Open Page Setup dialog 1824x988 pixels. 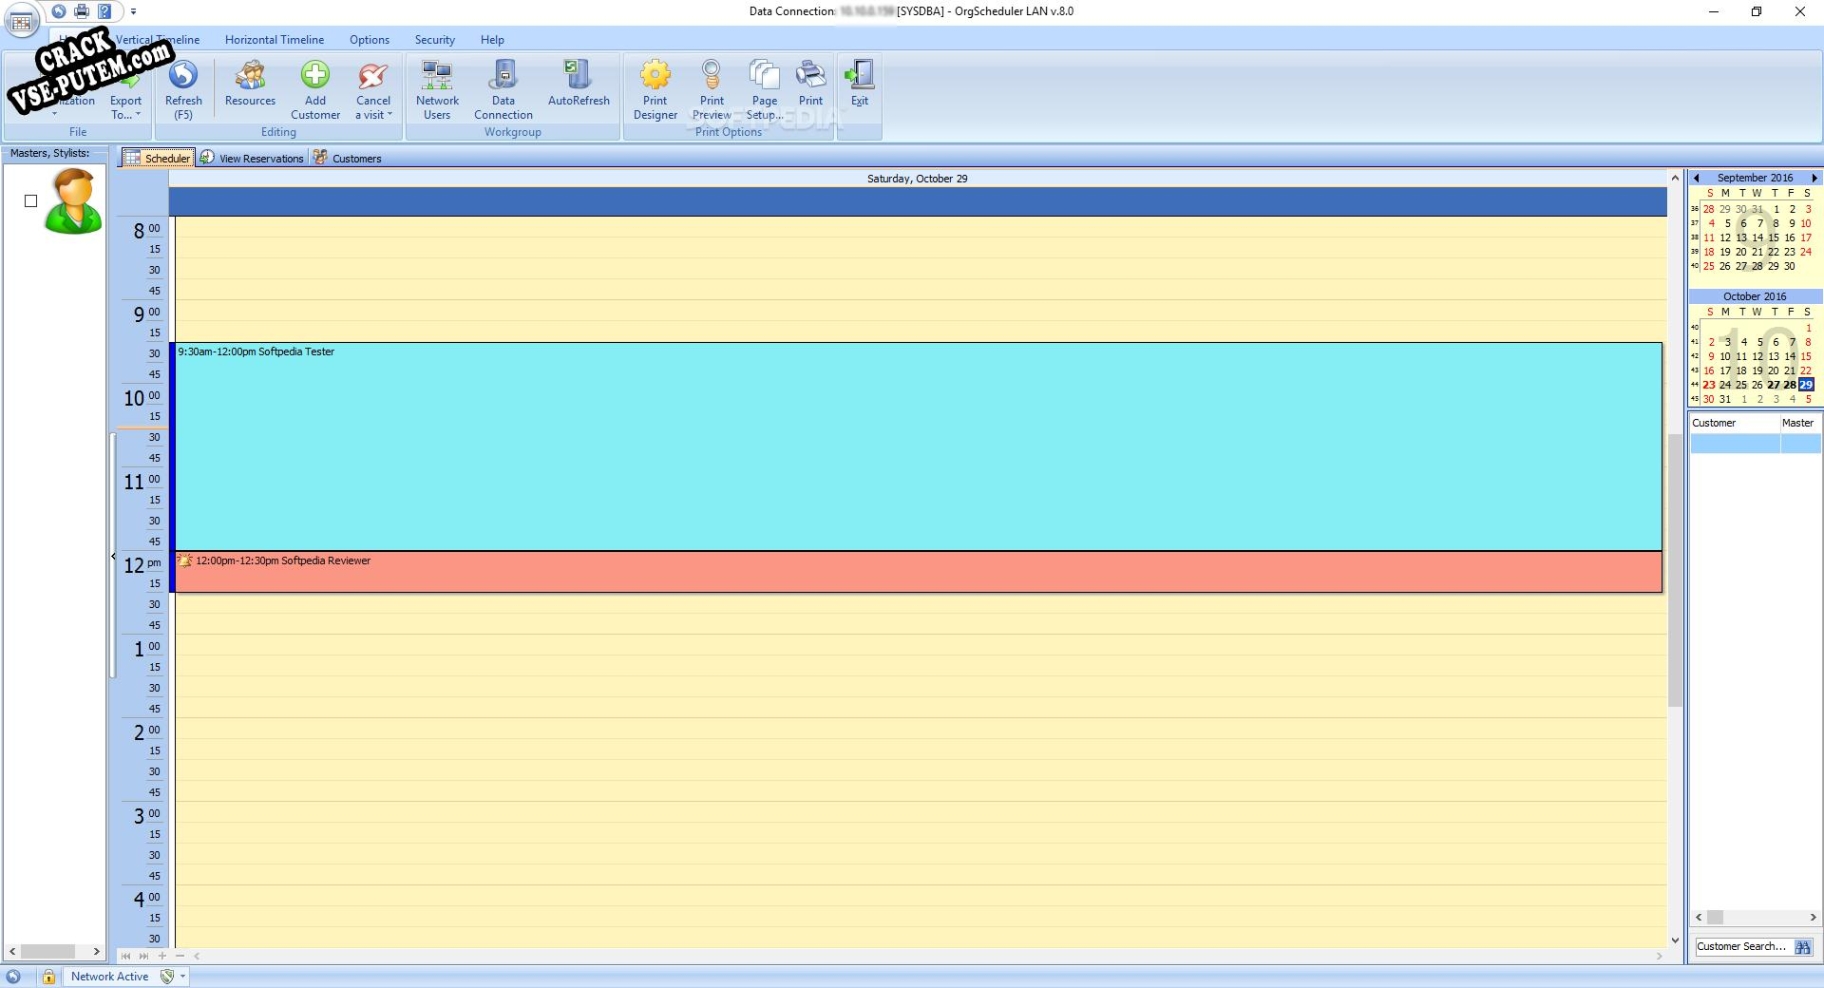764,89
